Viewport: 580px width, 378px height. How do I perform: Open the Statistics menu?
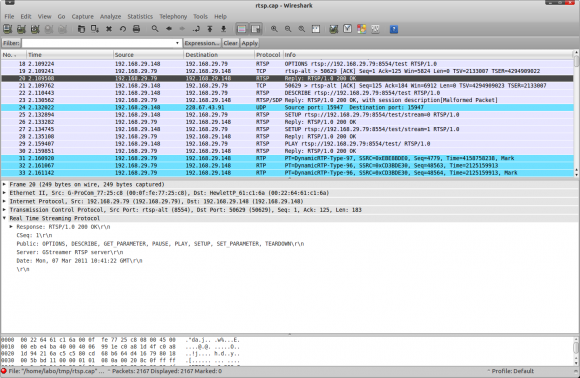140,17
